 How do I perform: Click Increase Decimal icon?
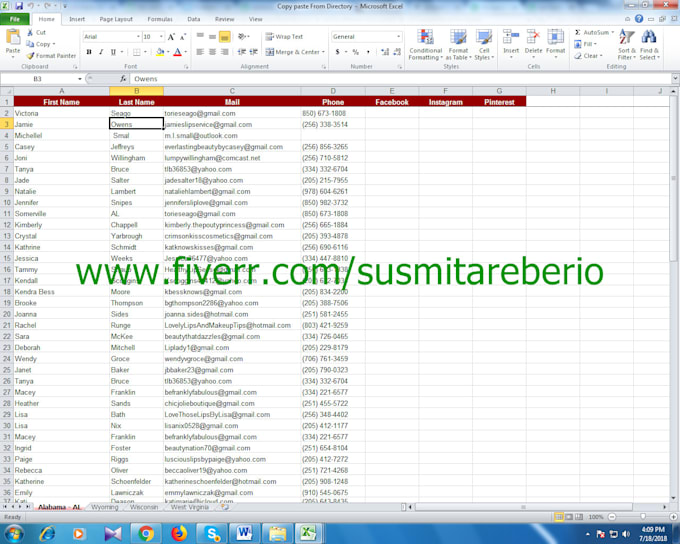tap(385, 52)
